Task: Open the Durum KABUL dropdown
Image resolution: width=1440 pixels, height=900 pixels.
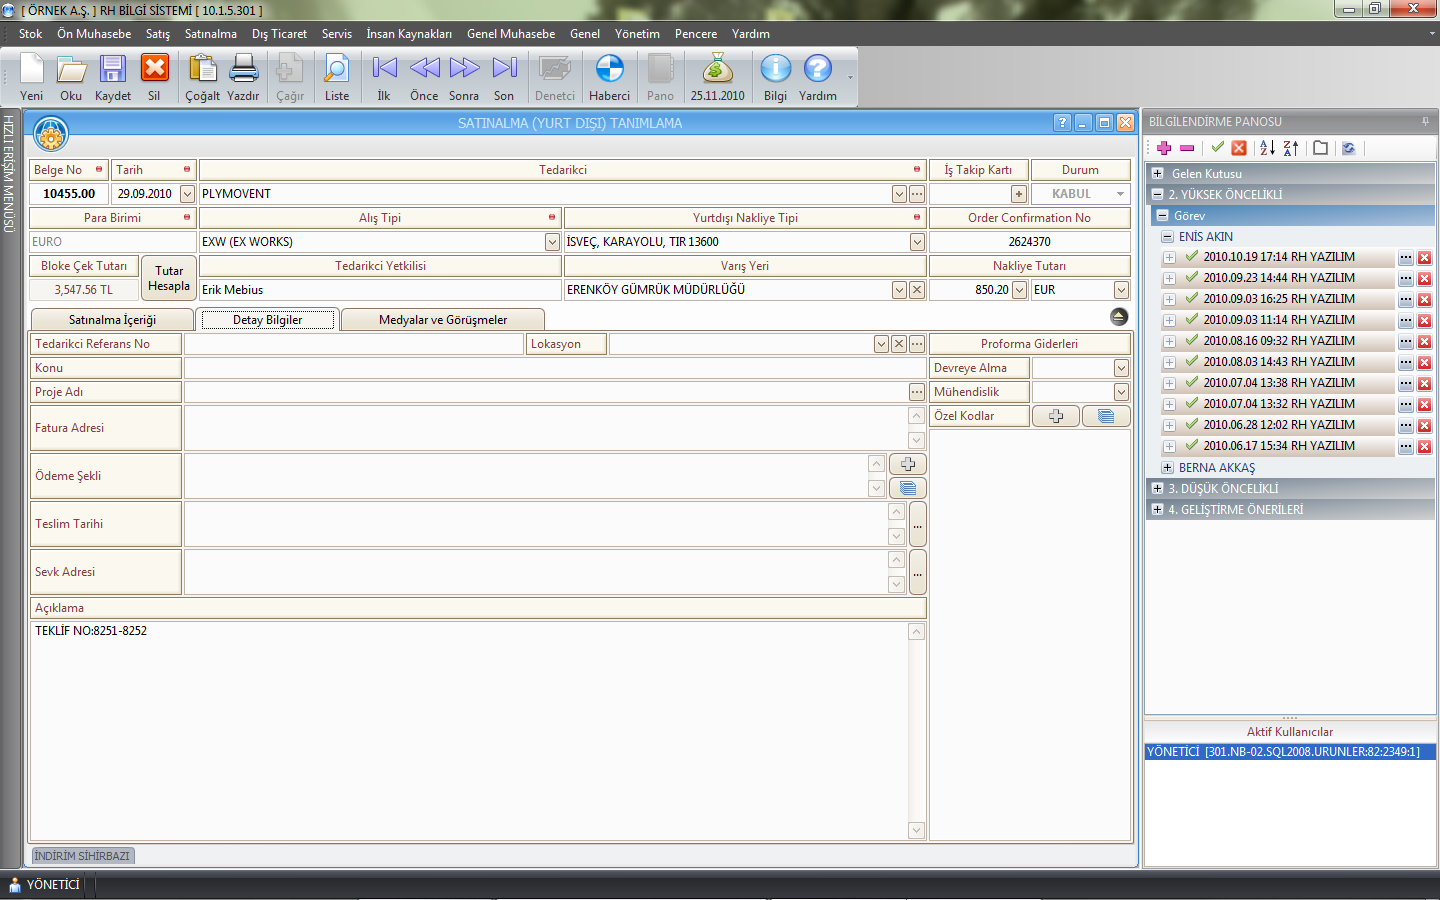Action: pos(1120,194)
